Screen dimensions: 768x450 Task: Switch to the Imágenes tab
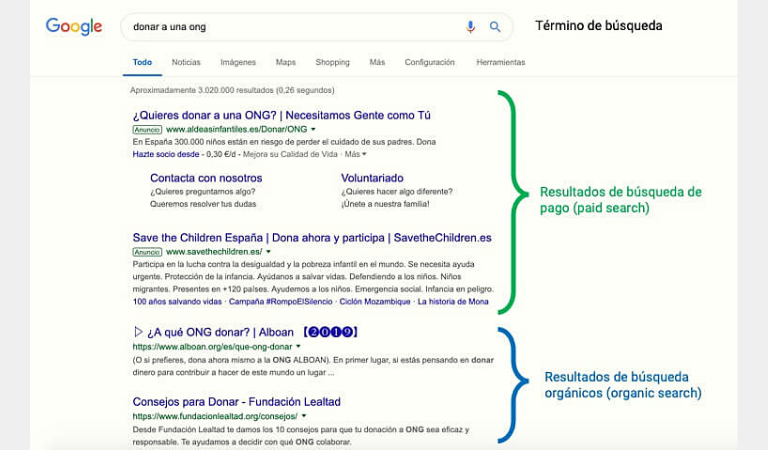point(238,62)
